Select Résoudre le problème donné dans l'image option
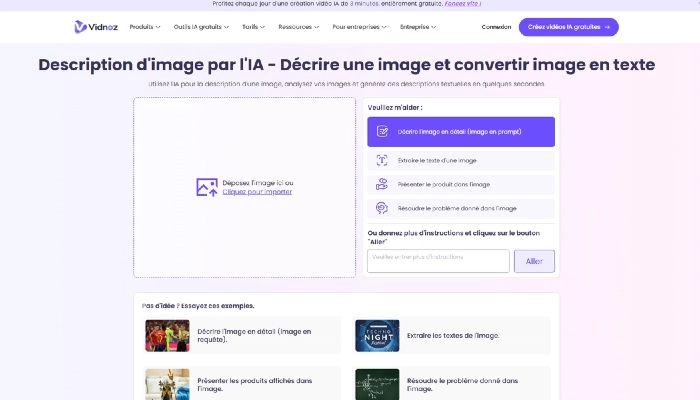Screen dimensions: 700x400 point(461,208)
